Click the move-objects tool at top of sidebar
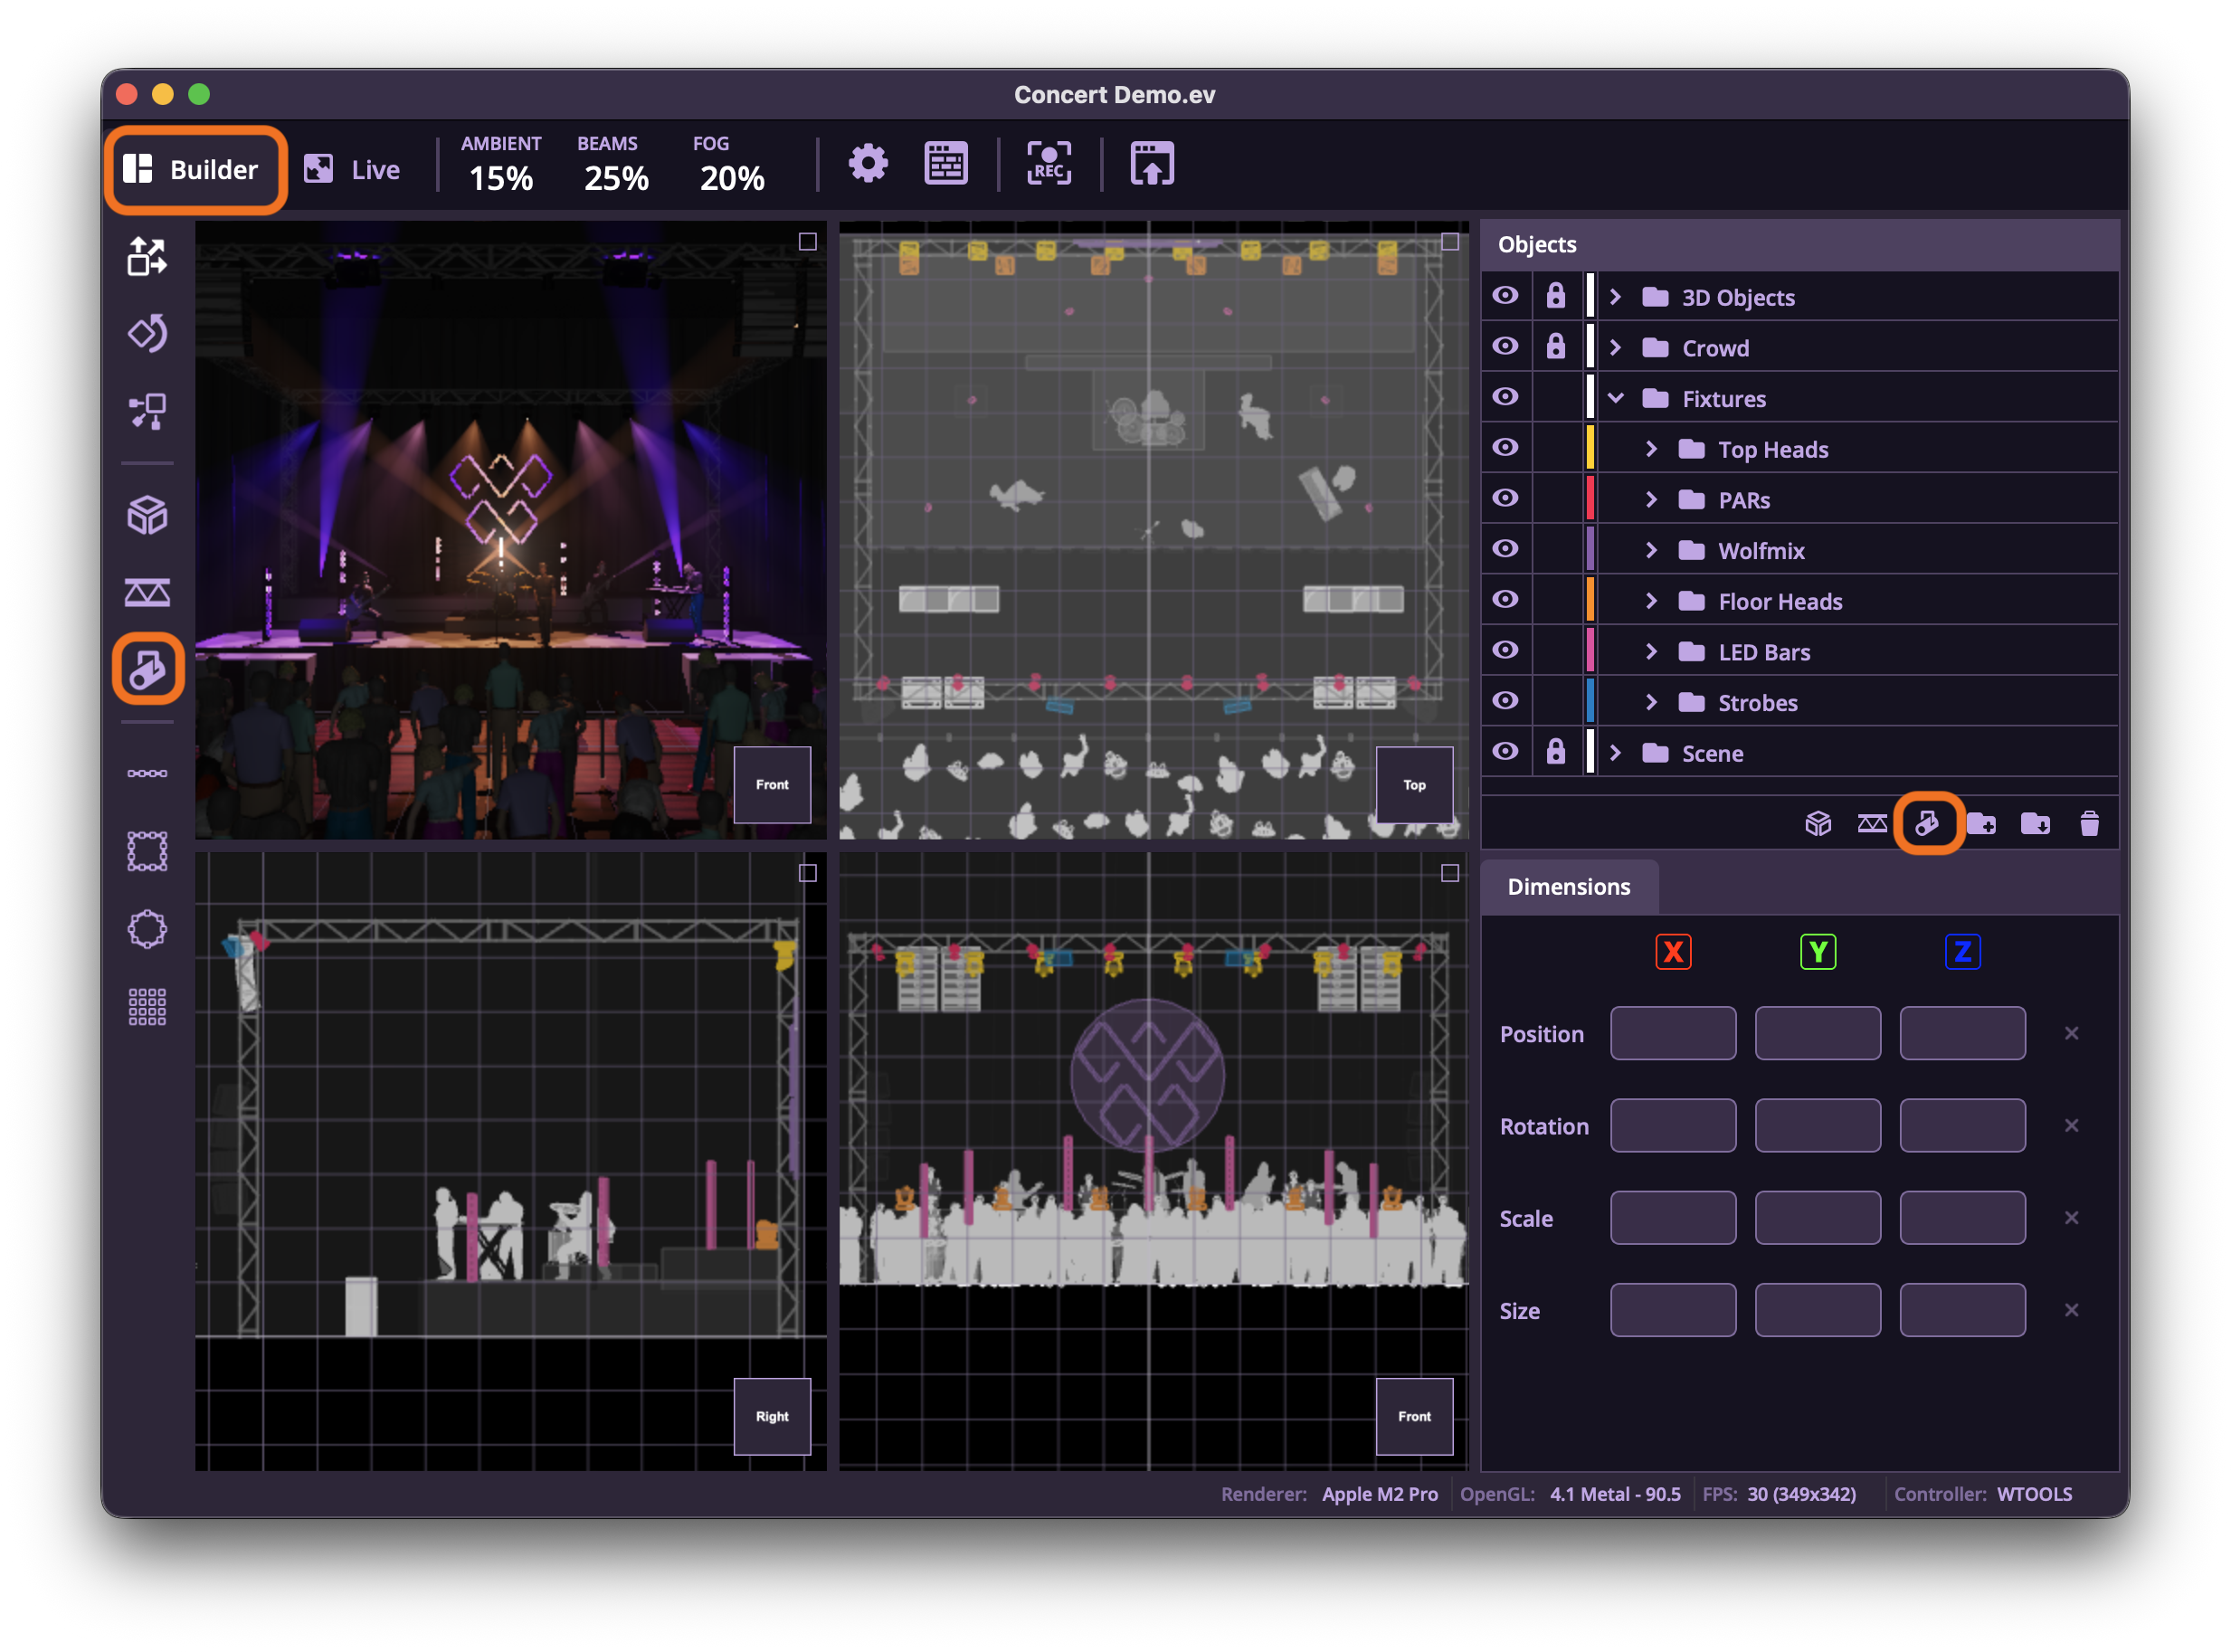This screenshot has width=2231, height=1652. pyautogui.click(x=147, y=256)
